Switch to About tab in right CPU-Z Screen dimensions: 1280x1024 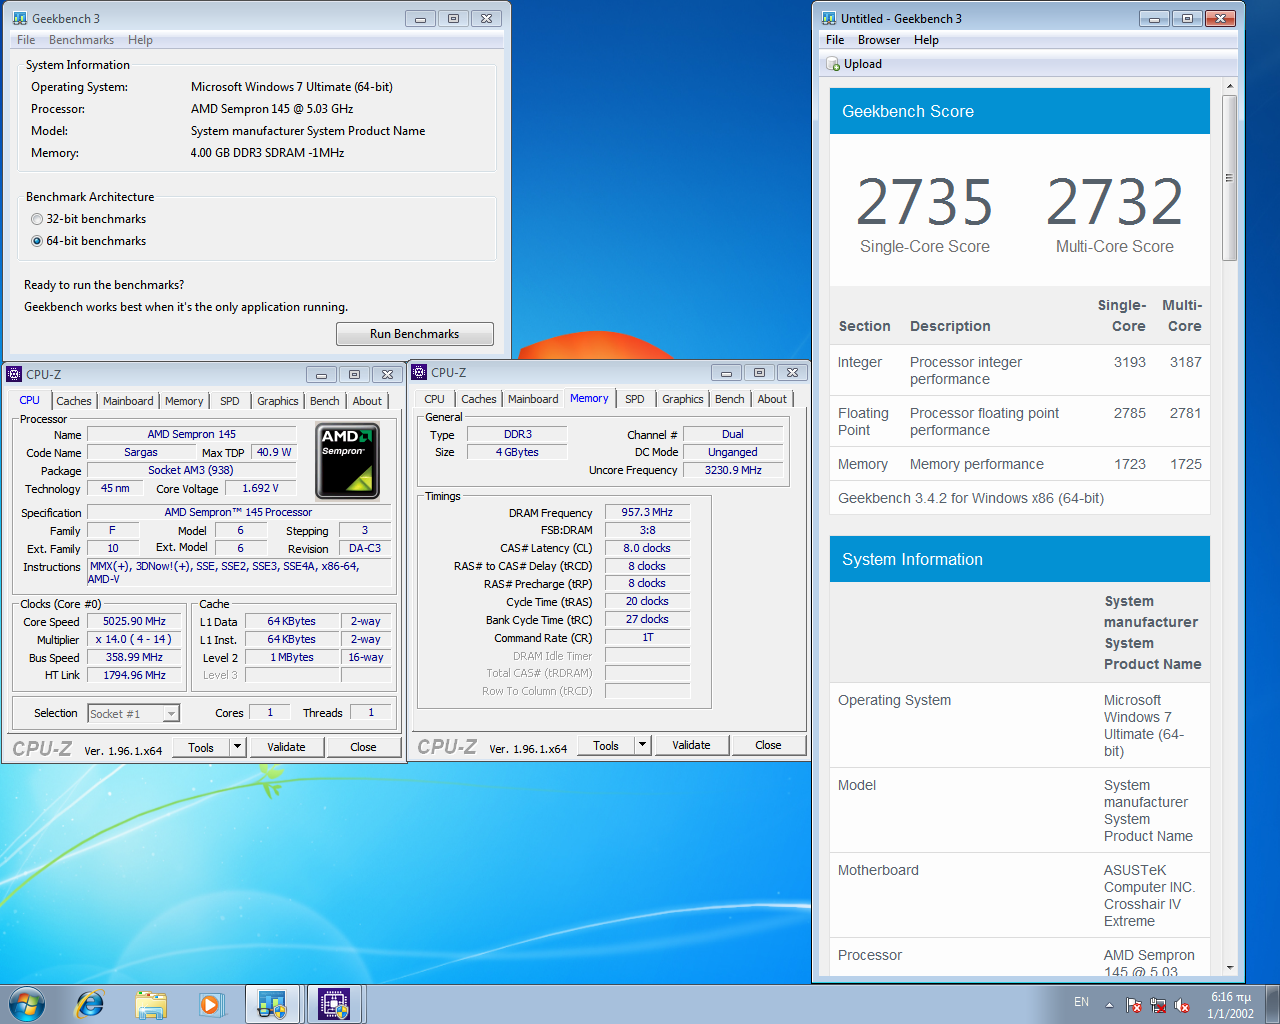(772, 399)
